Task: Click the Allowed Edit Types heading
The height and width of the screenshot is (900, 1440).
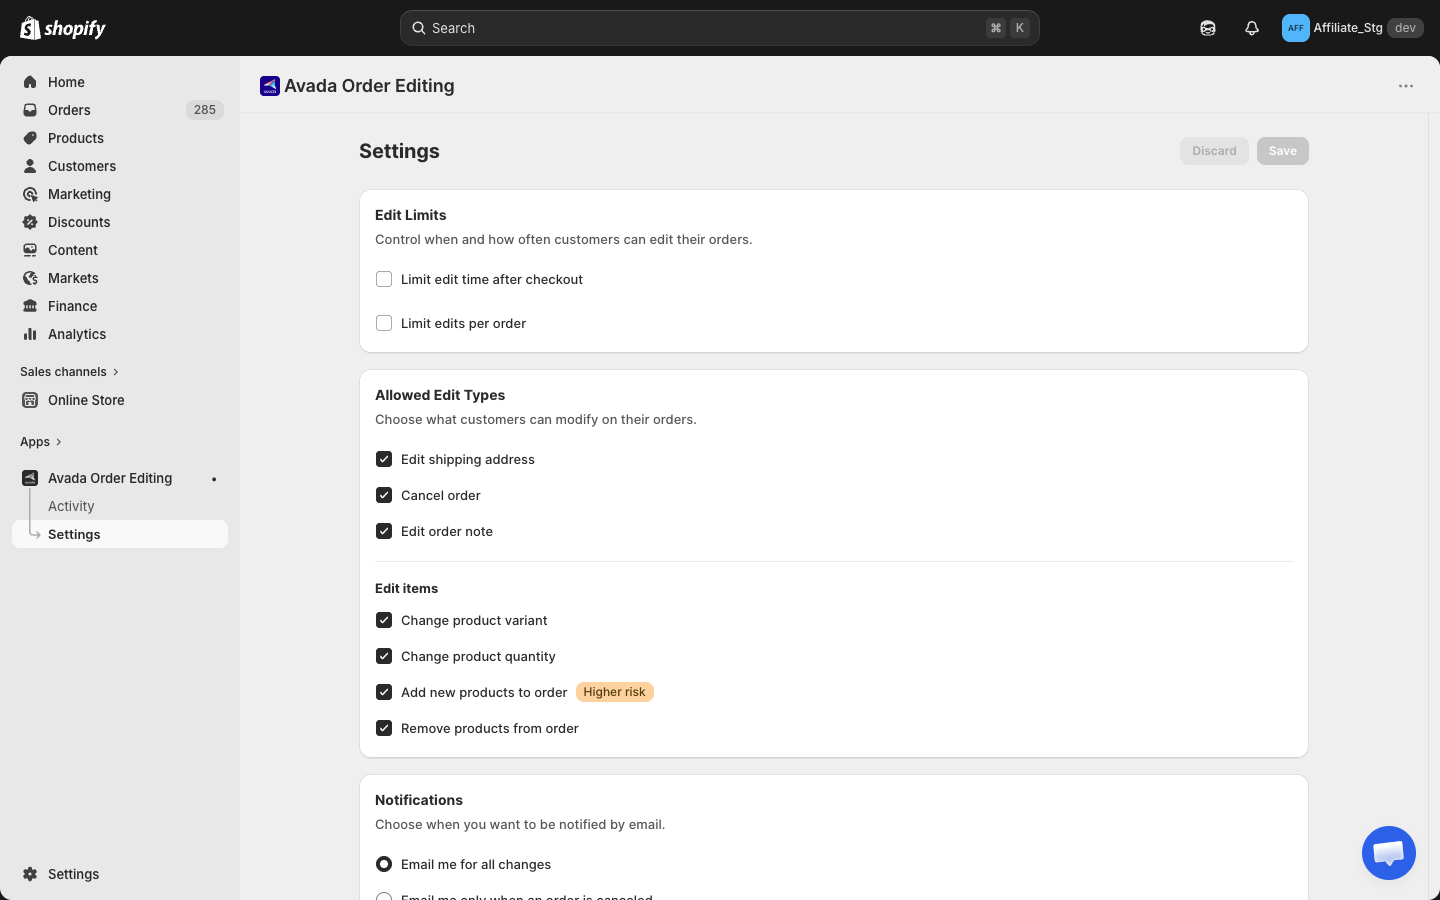Action: [x=440, y=395]
